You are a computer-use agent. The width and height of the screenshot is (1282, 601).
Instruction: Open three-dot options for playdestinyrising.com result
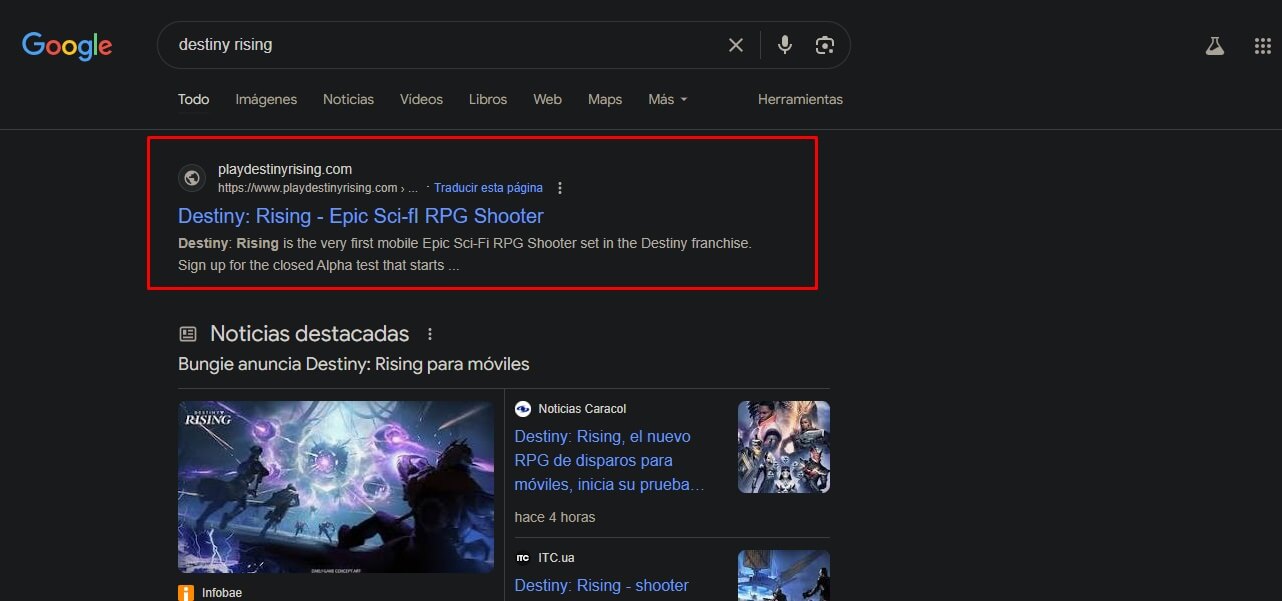[x=560, y=188]
